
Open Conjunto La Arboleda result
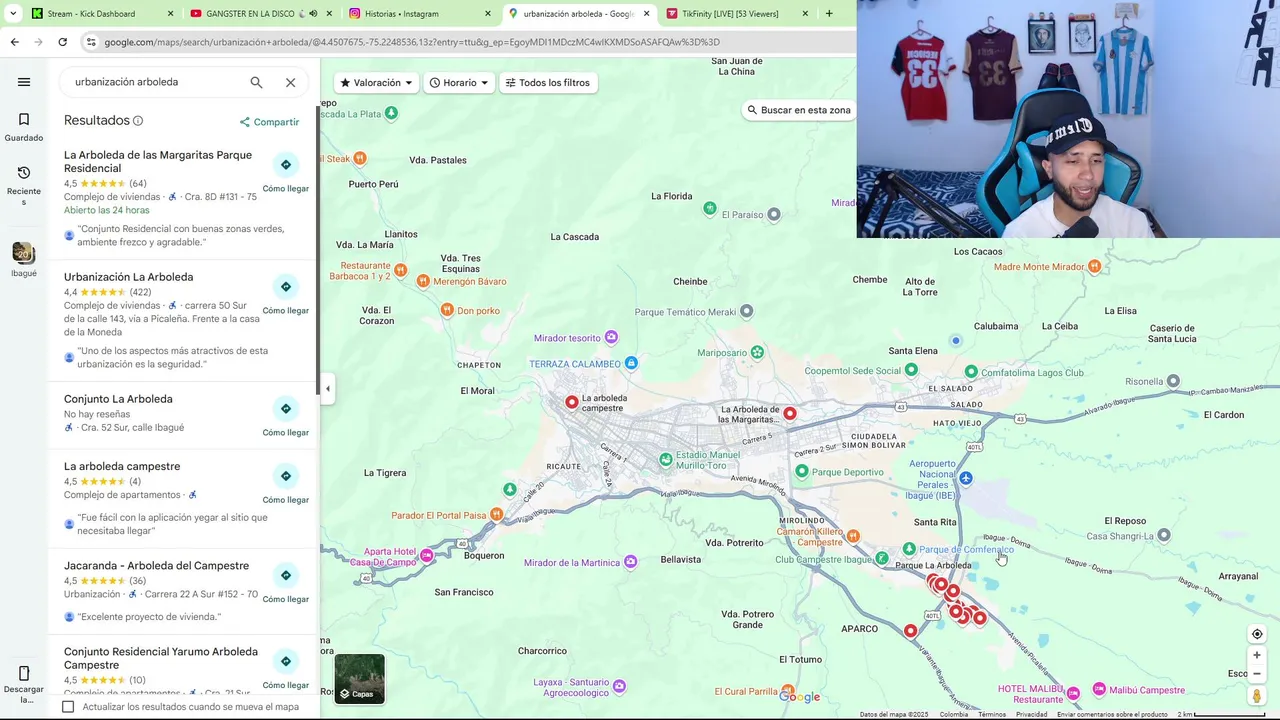click(x=118, y=399)
